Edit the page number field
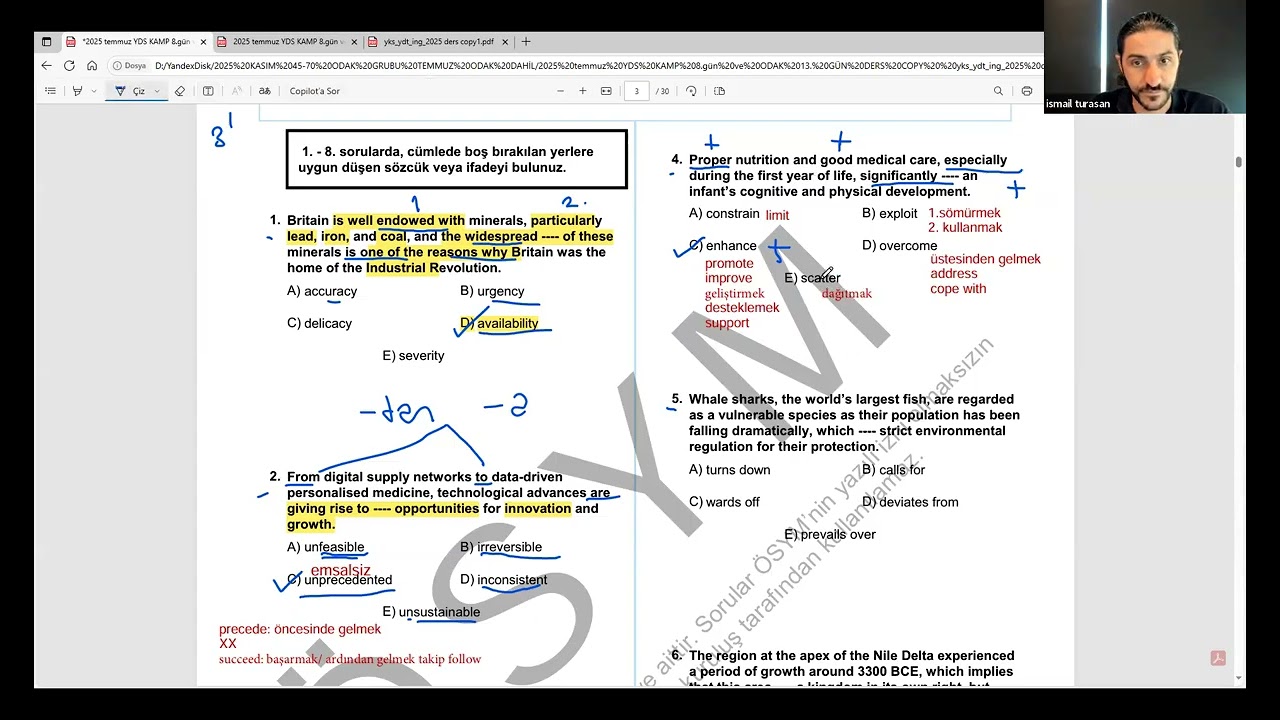The image size is (1280, 720). 637,91
